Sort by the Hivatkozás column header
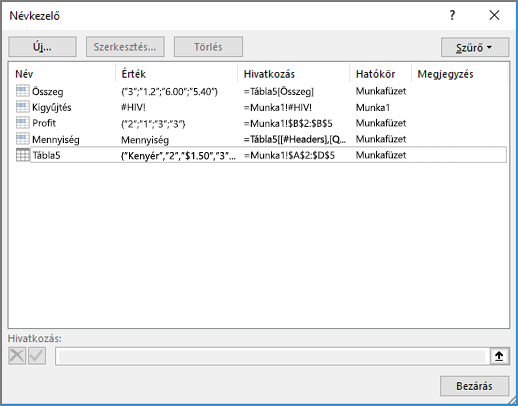The image size is (518, 406). click(269, 74)
